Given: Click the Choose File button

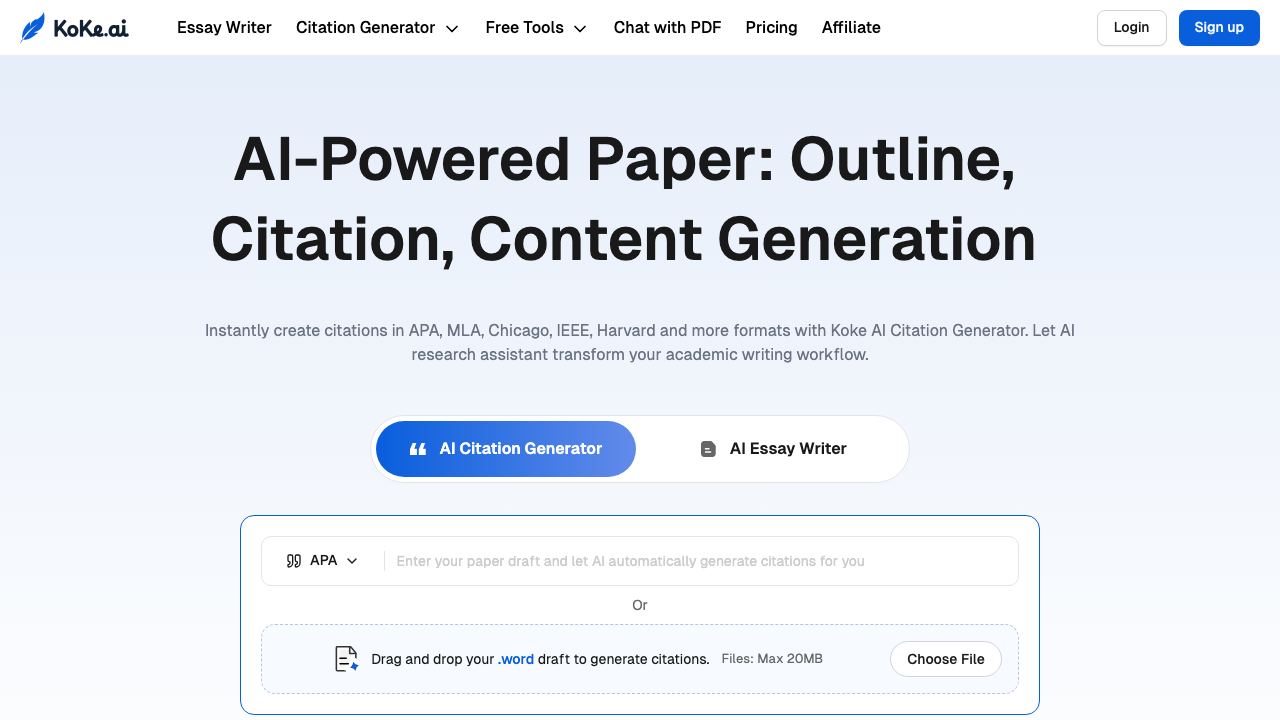Looking at the screenshot, I should [946, 659].
